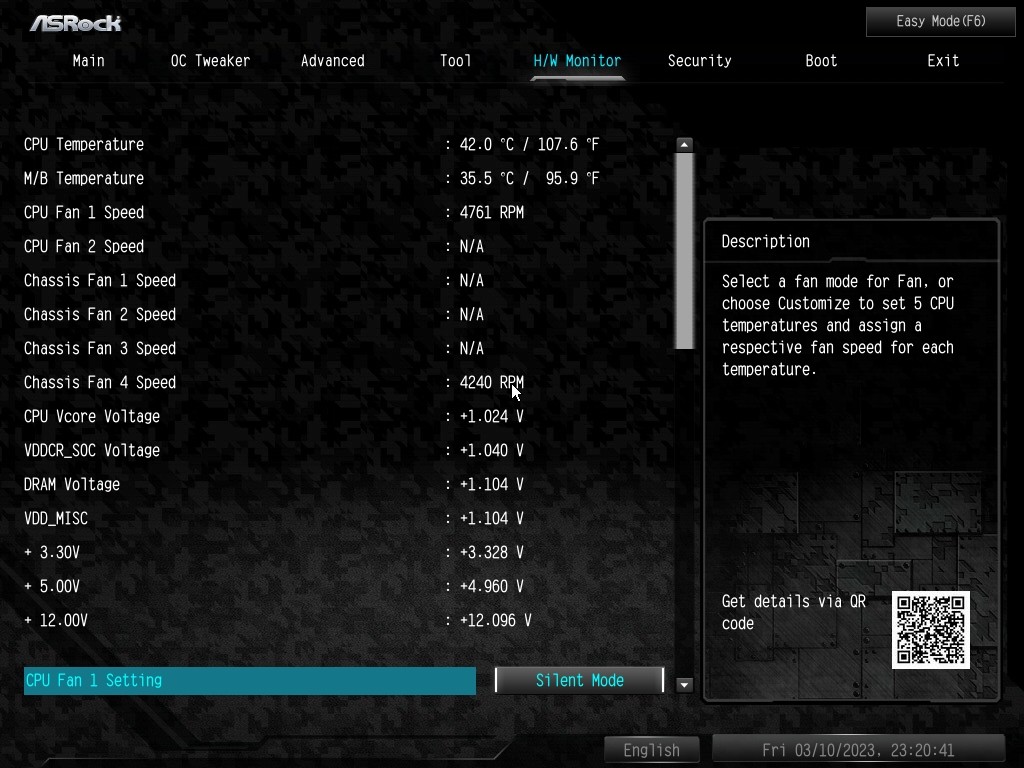Click the date and time display
This screenshot has height=768, width=1024.
[x=858, y=750]
